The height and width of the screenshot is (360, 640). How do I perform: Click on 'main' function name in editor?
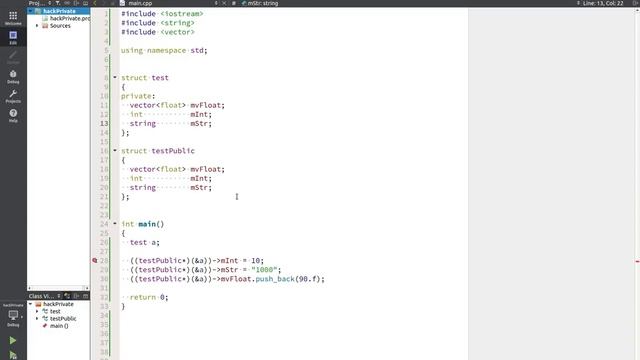pyautogui.click(x=147, y=224)
